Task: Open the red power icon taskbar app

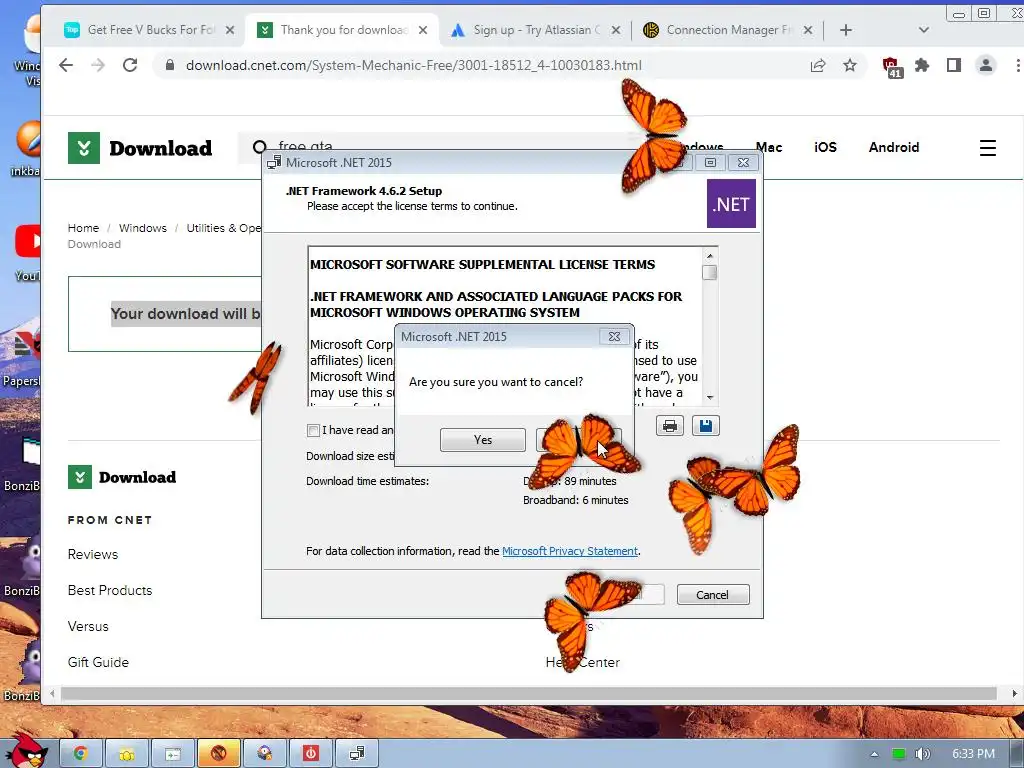Action: pyautogui.click(x=311, y=754)
